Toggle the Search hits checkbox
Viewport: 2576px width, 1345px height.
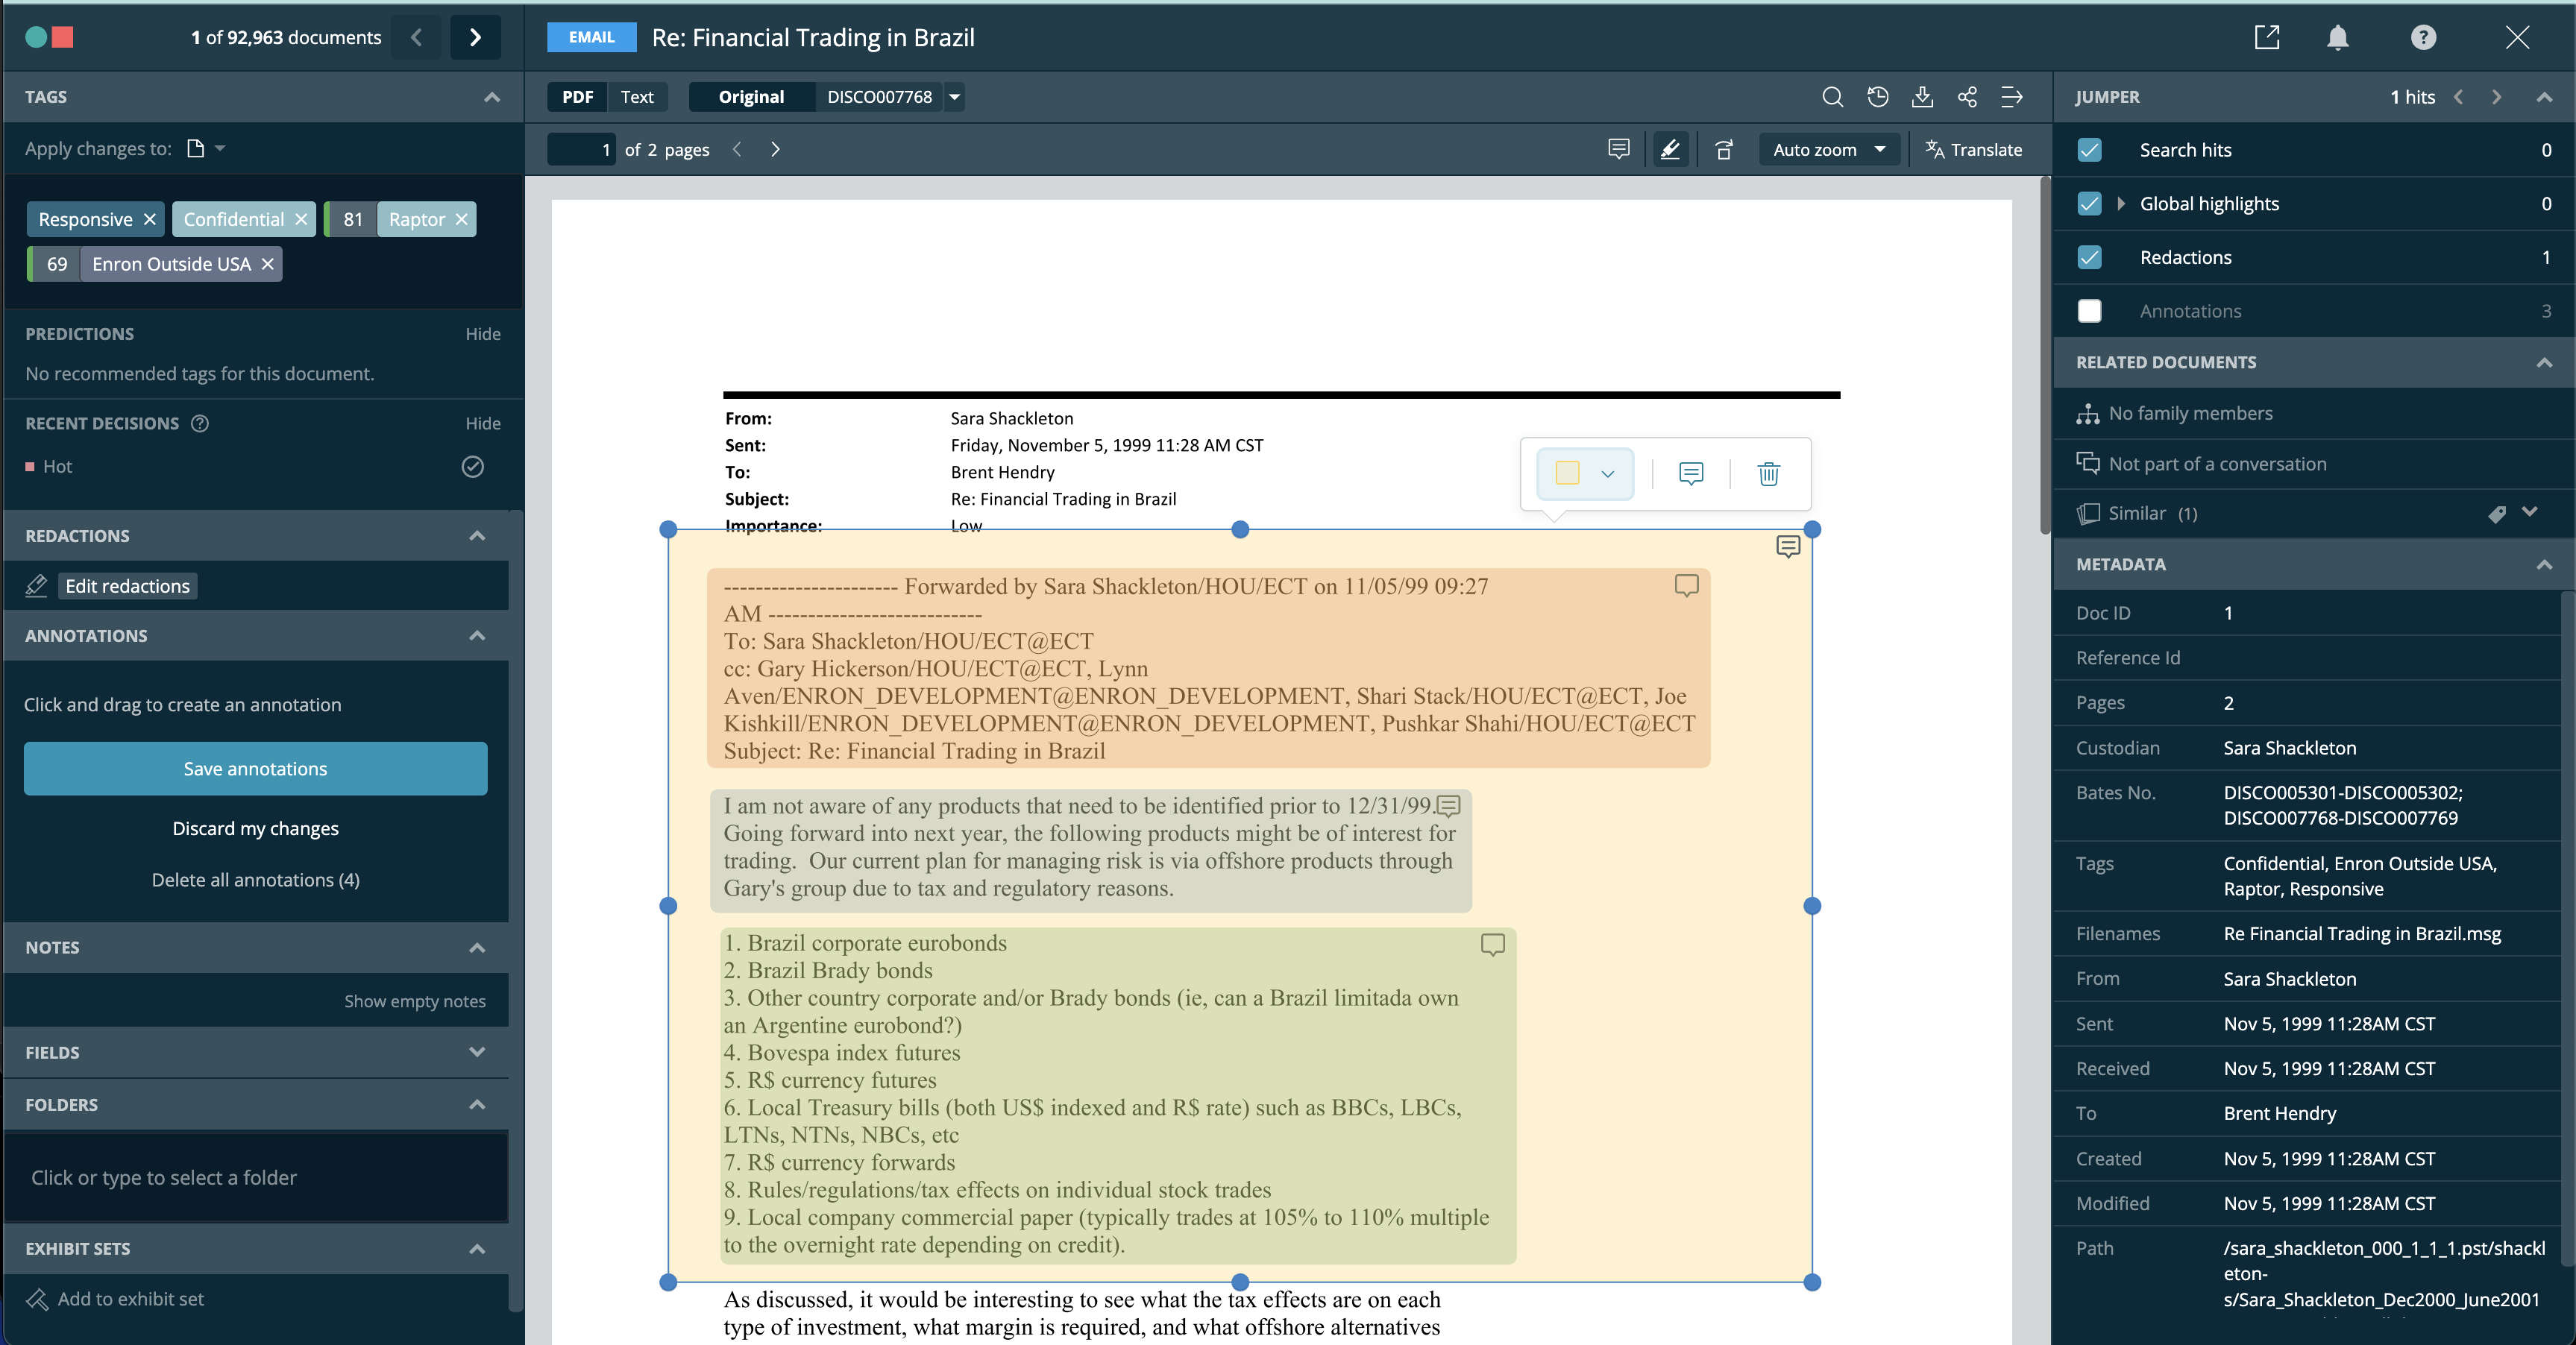click(2089, 150)
